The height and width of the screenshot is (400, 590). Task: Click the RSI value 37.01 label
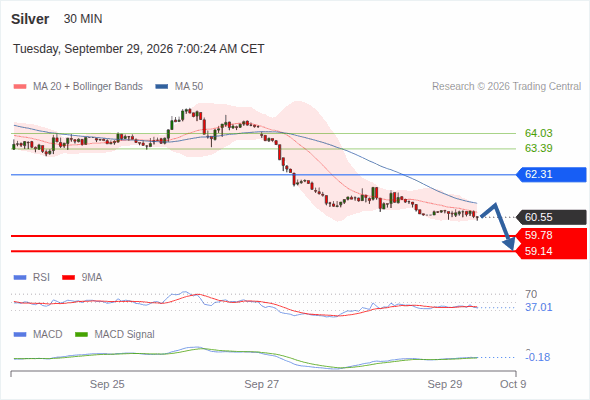point(538,307)
